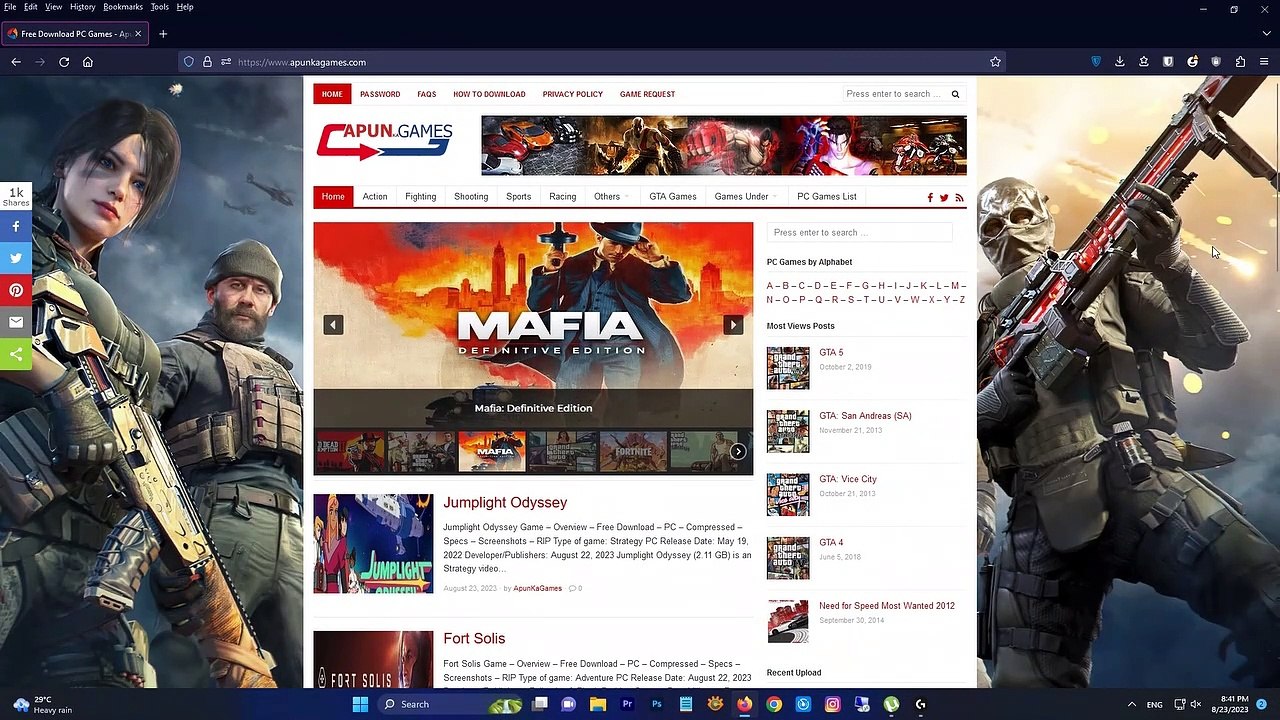Open the ApunKaGames author link
The image size is (1280, 720).
[x=538, y=589]
